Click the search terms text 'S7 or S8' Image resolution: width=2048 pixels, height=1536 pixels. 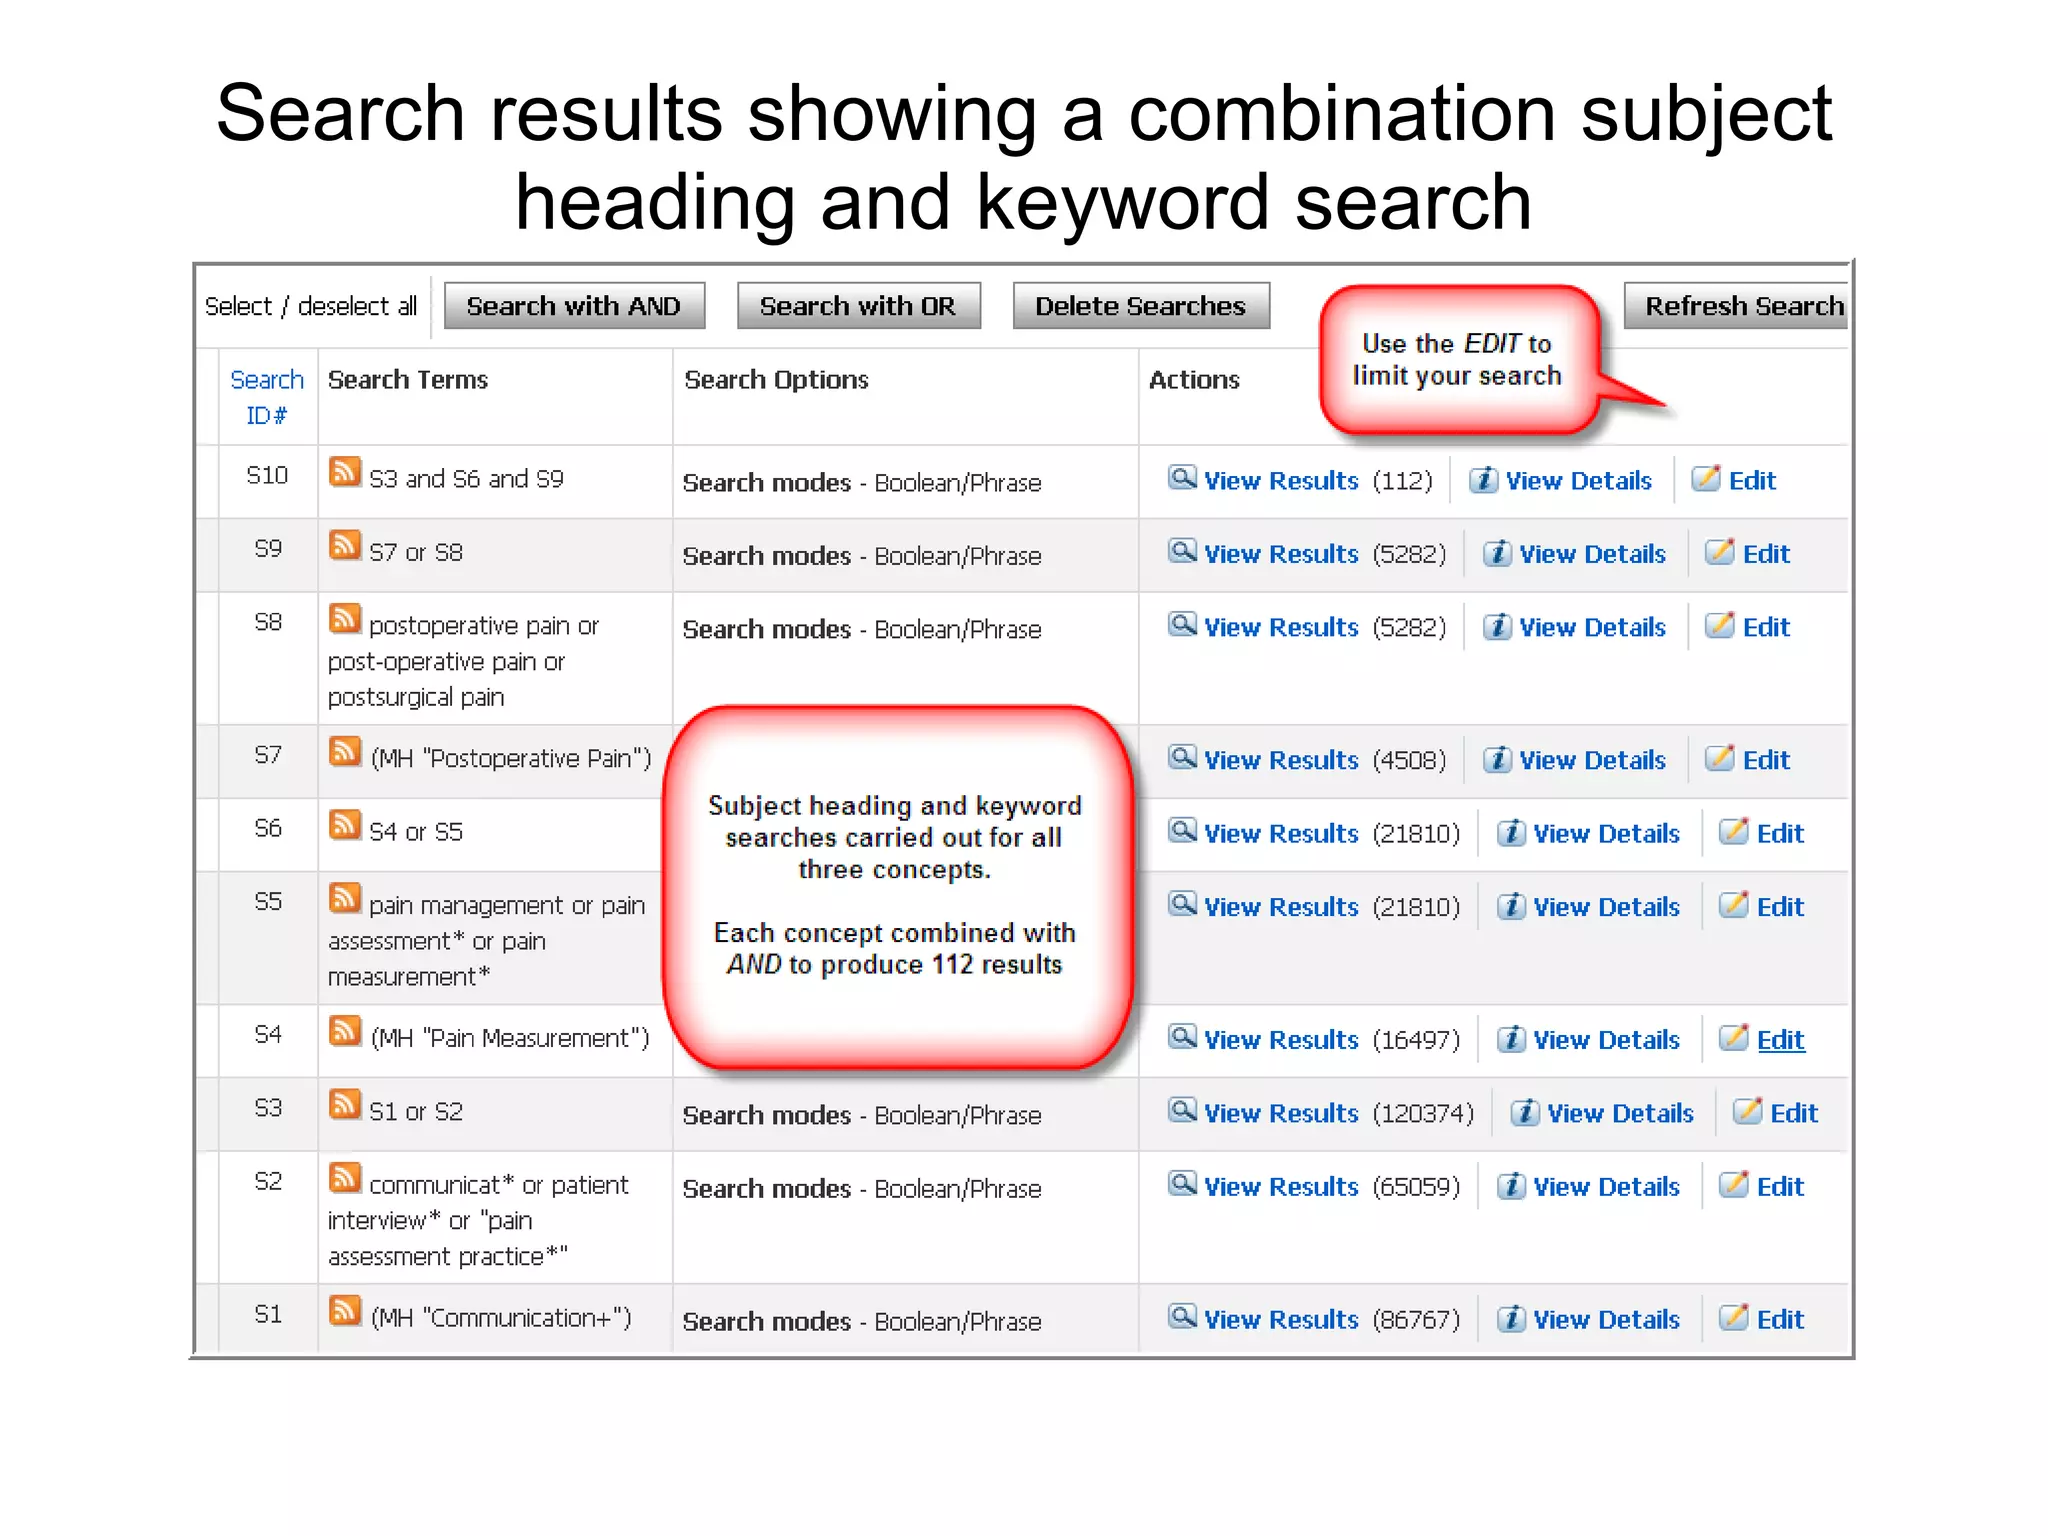[x=416, y=553]
